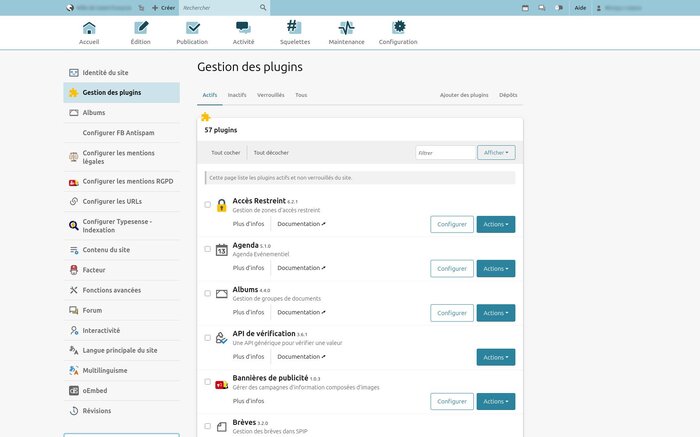Go to Accueil home icon

coord(89,28)
